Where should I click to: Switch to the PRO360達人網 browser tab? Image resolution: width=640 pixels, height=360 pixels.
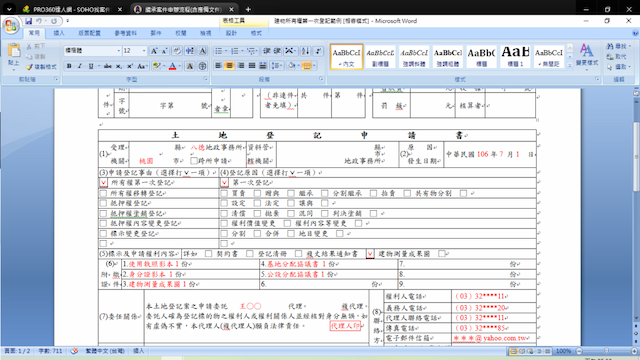click(x=72, y=9)
